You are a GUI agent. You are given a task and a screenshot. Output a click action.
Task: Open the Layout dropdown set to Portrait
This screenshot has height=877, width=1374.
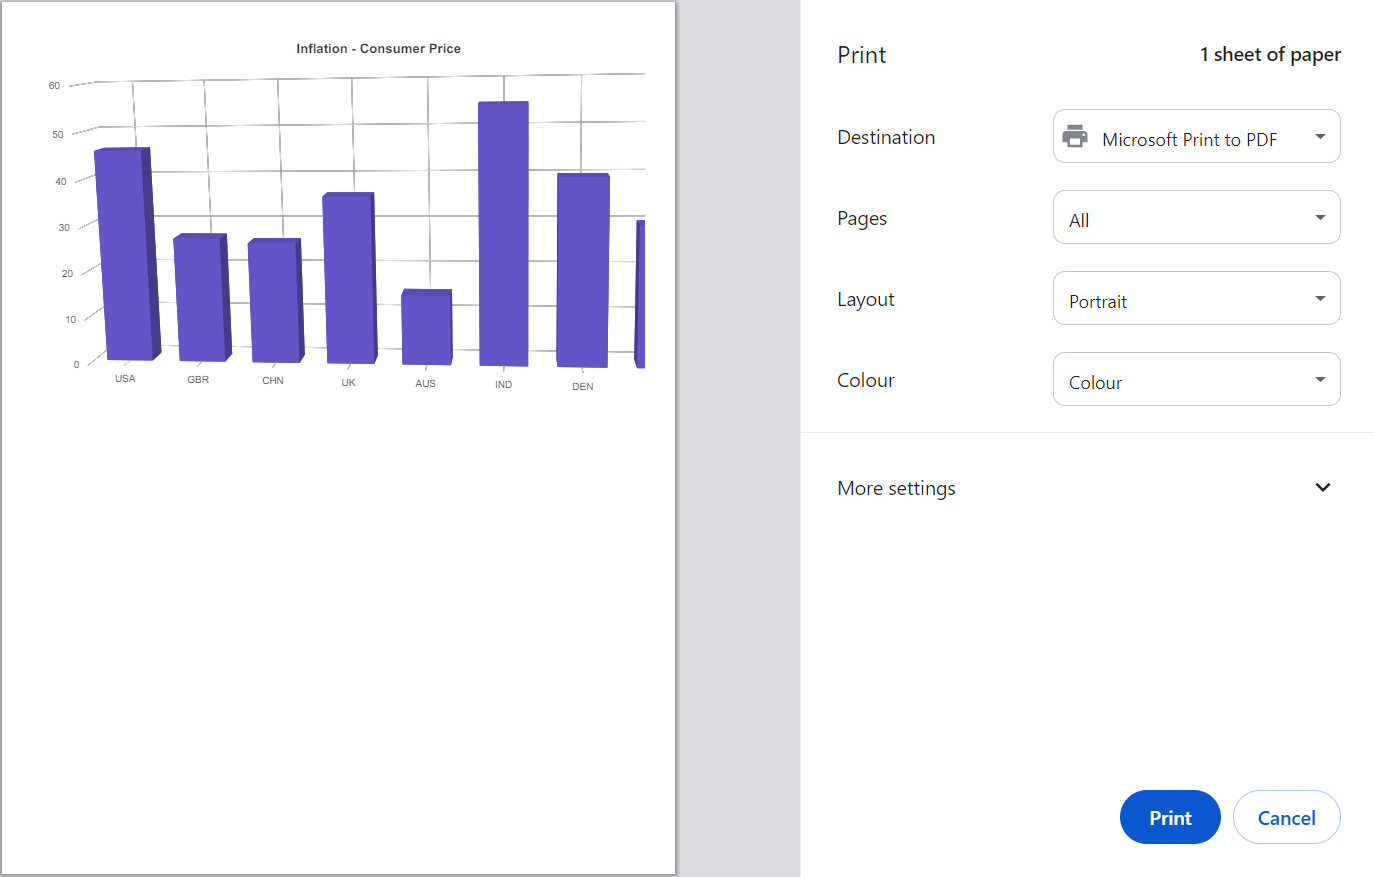[1196, 298]
